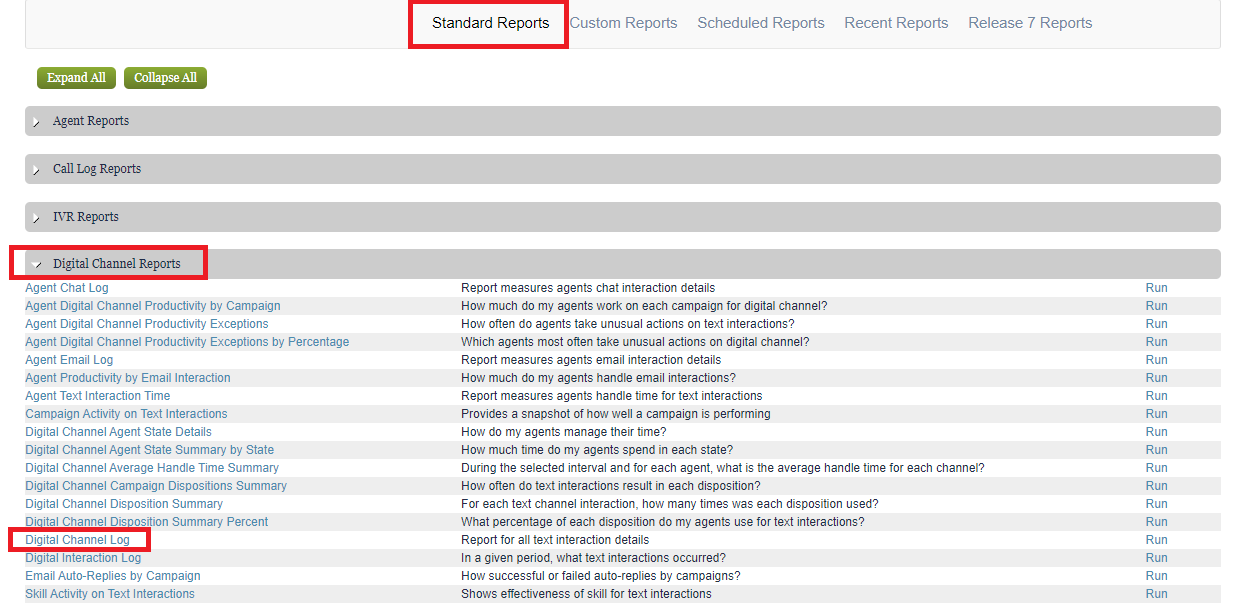Screen dimensions: 1243x614
Task: Click the Expand All button
Action: pyautogui.click(x=76, y=78)
